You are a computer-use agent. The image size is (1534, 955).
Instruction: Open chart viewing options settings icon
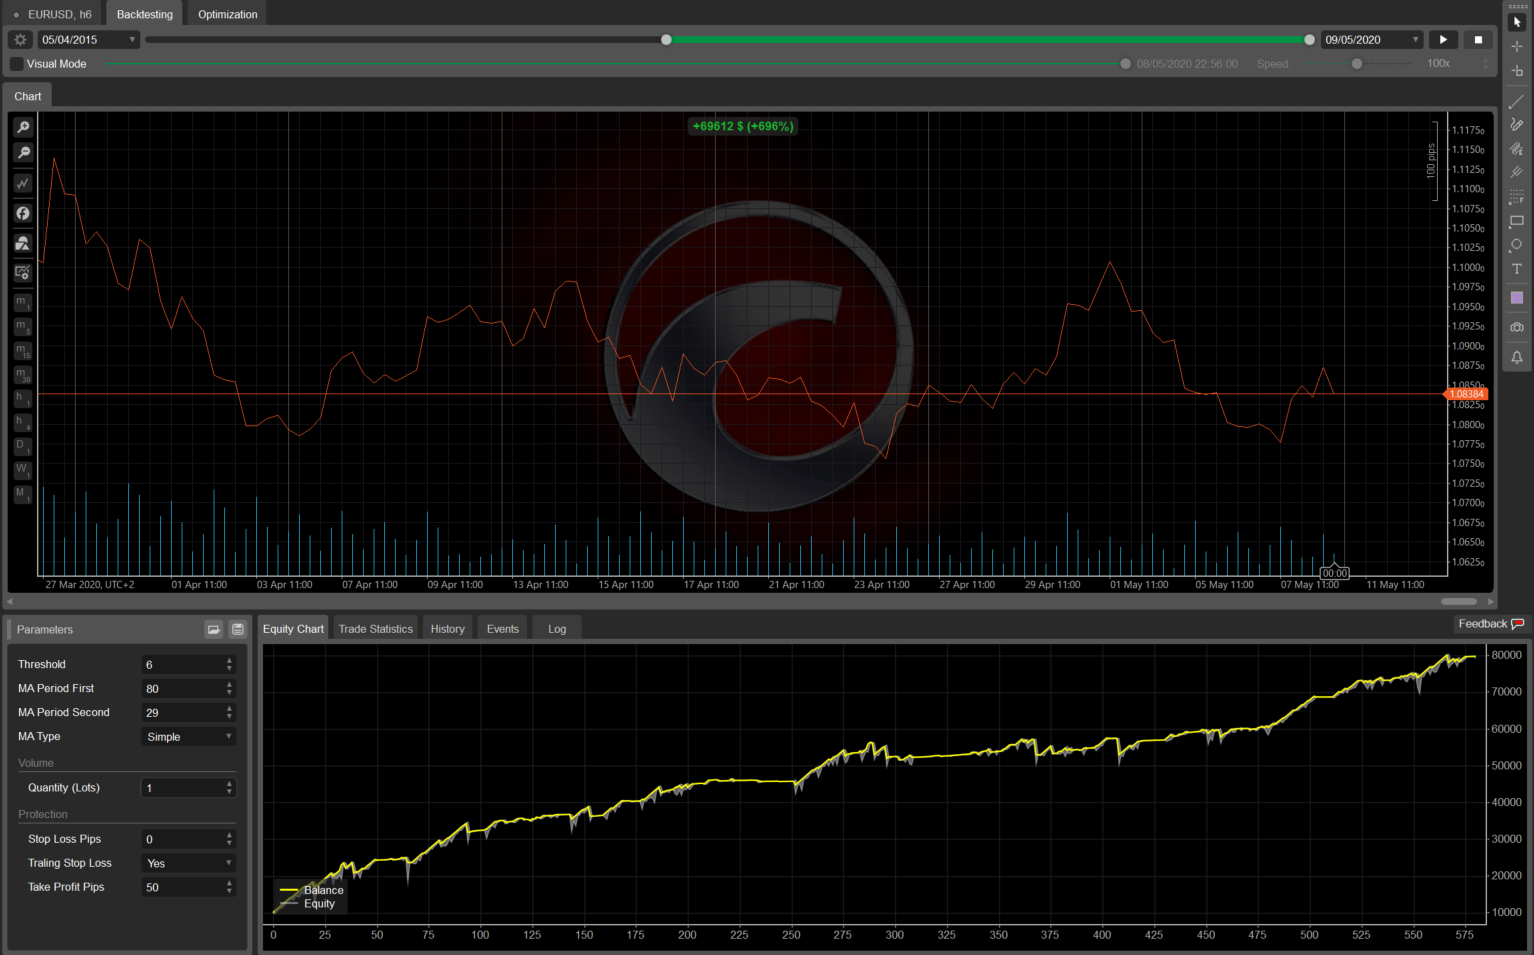pyautogui.click(x=23, y=272)
